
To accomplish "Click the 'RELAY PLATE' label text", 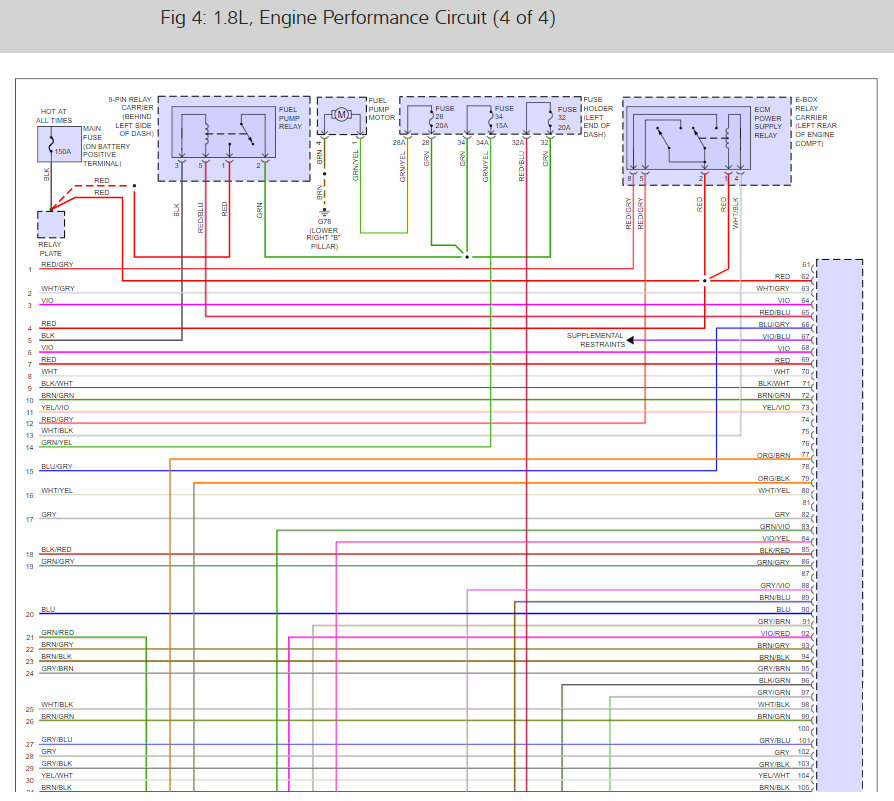I will tap(50, 249).
